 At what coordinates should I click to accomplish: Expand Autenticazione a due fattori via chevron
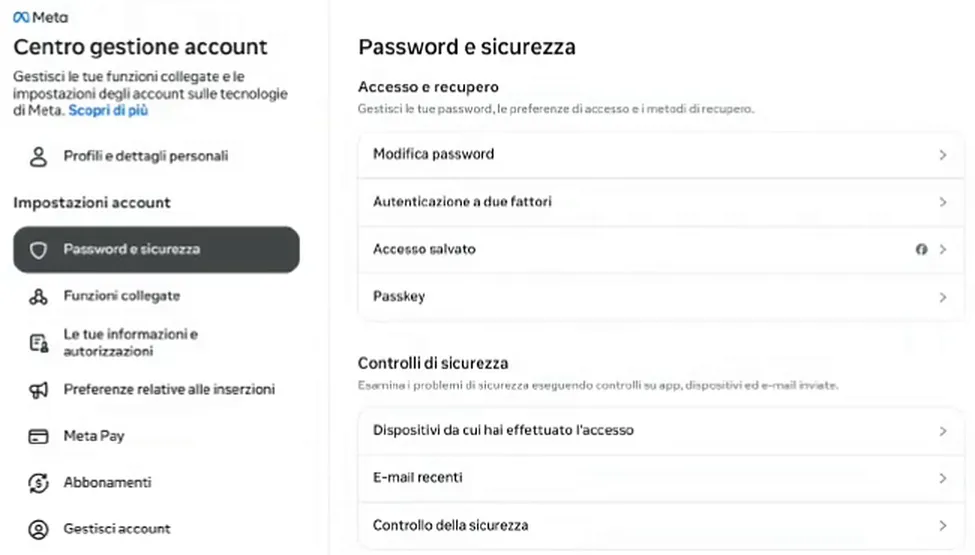pos(943,202)
